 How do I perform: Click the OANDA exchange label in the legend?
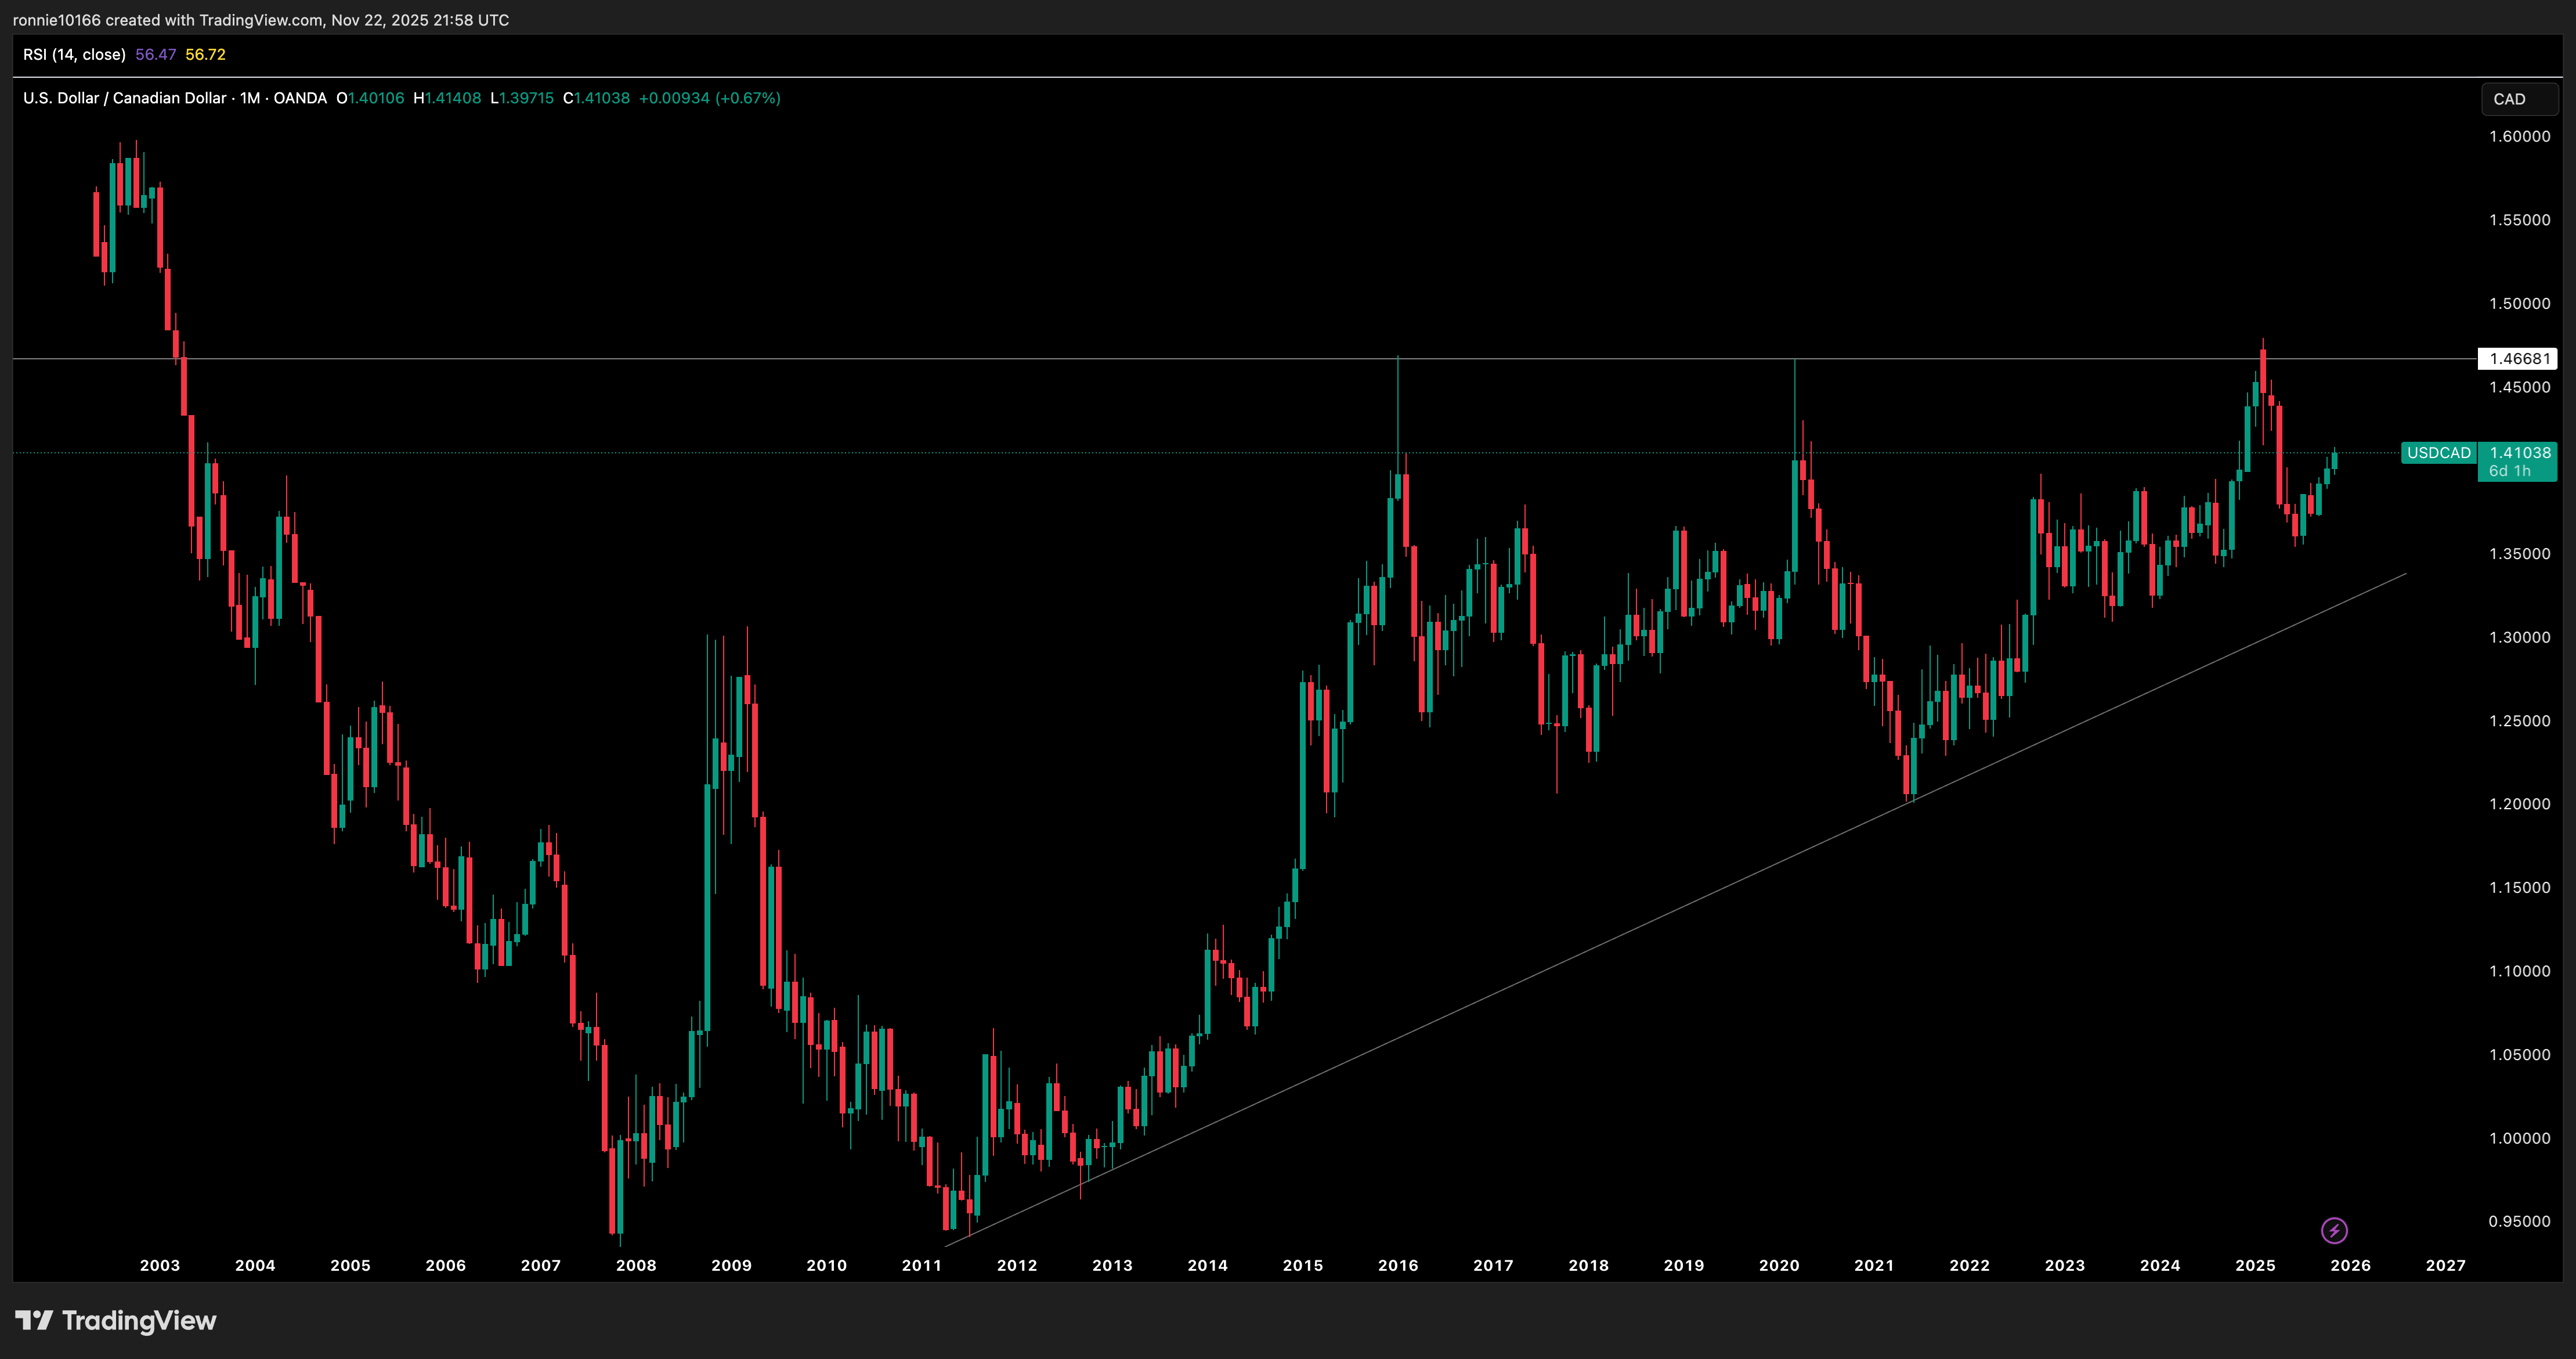301,98
